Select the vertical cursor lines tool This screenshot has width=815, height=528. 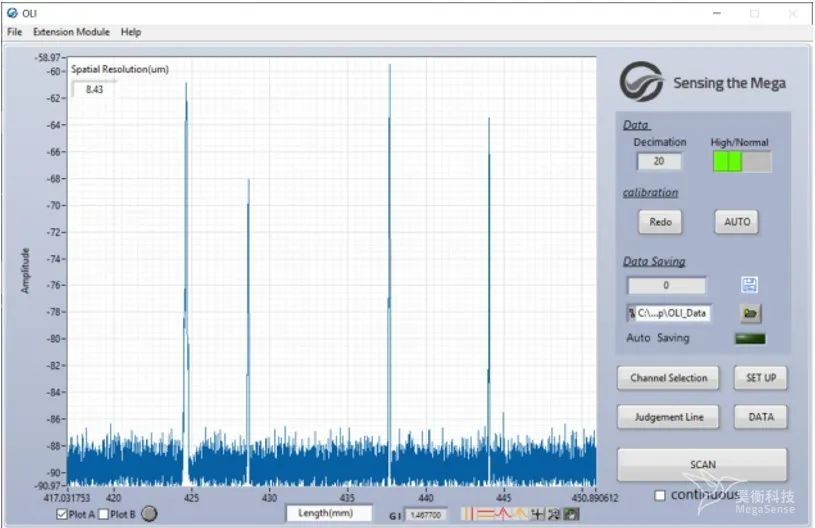pos(467,514)
